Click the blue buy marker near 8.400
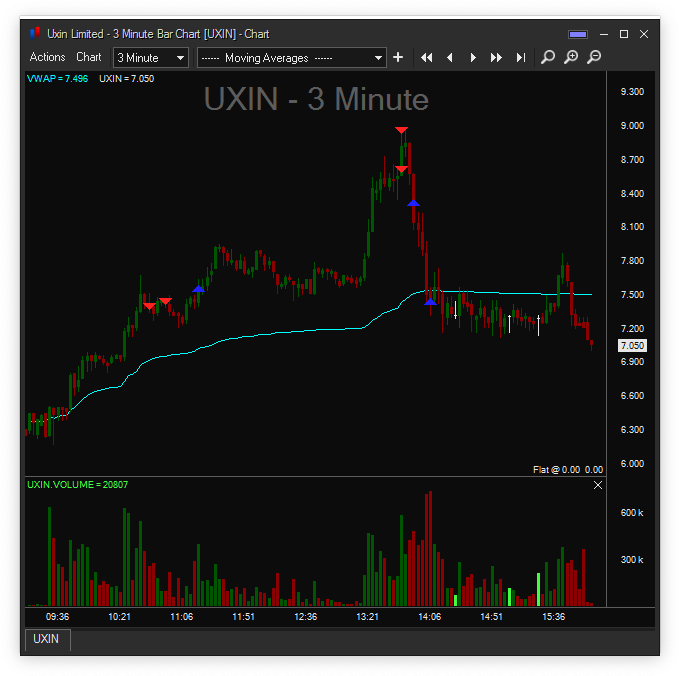This screenshot has width=679, height=676. coord(414,203)
